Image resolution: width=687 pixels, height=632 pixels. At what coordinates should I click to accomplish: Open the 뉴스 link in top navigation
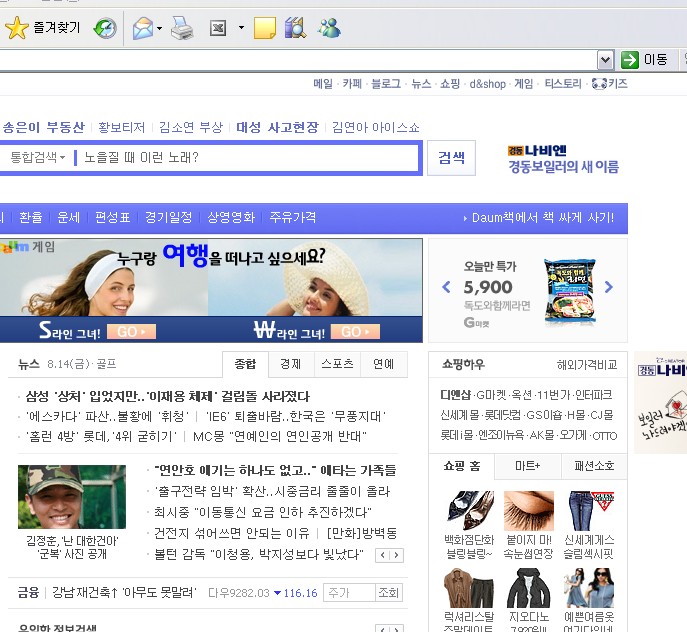421,84
